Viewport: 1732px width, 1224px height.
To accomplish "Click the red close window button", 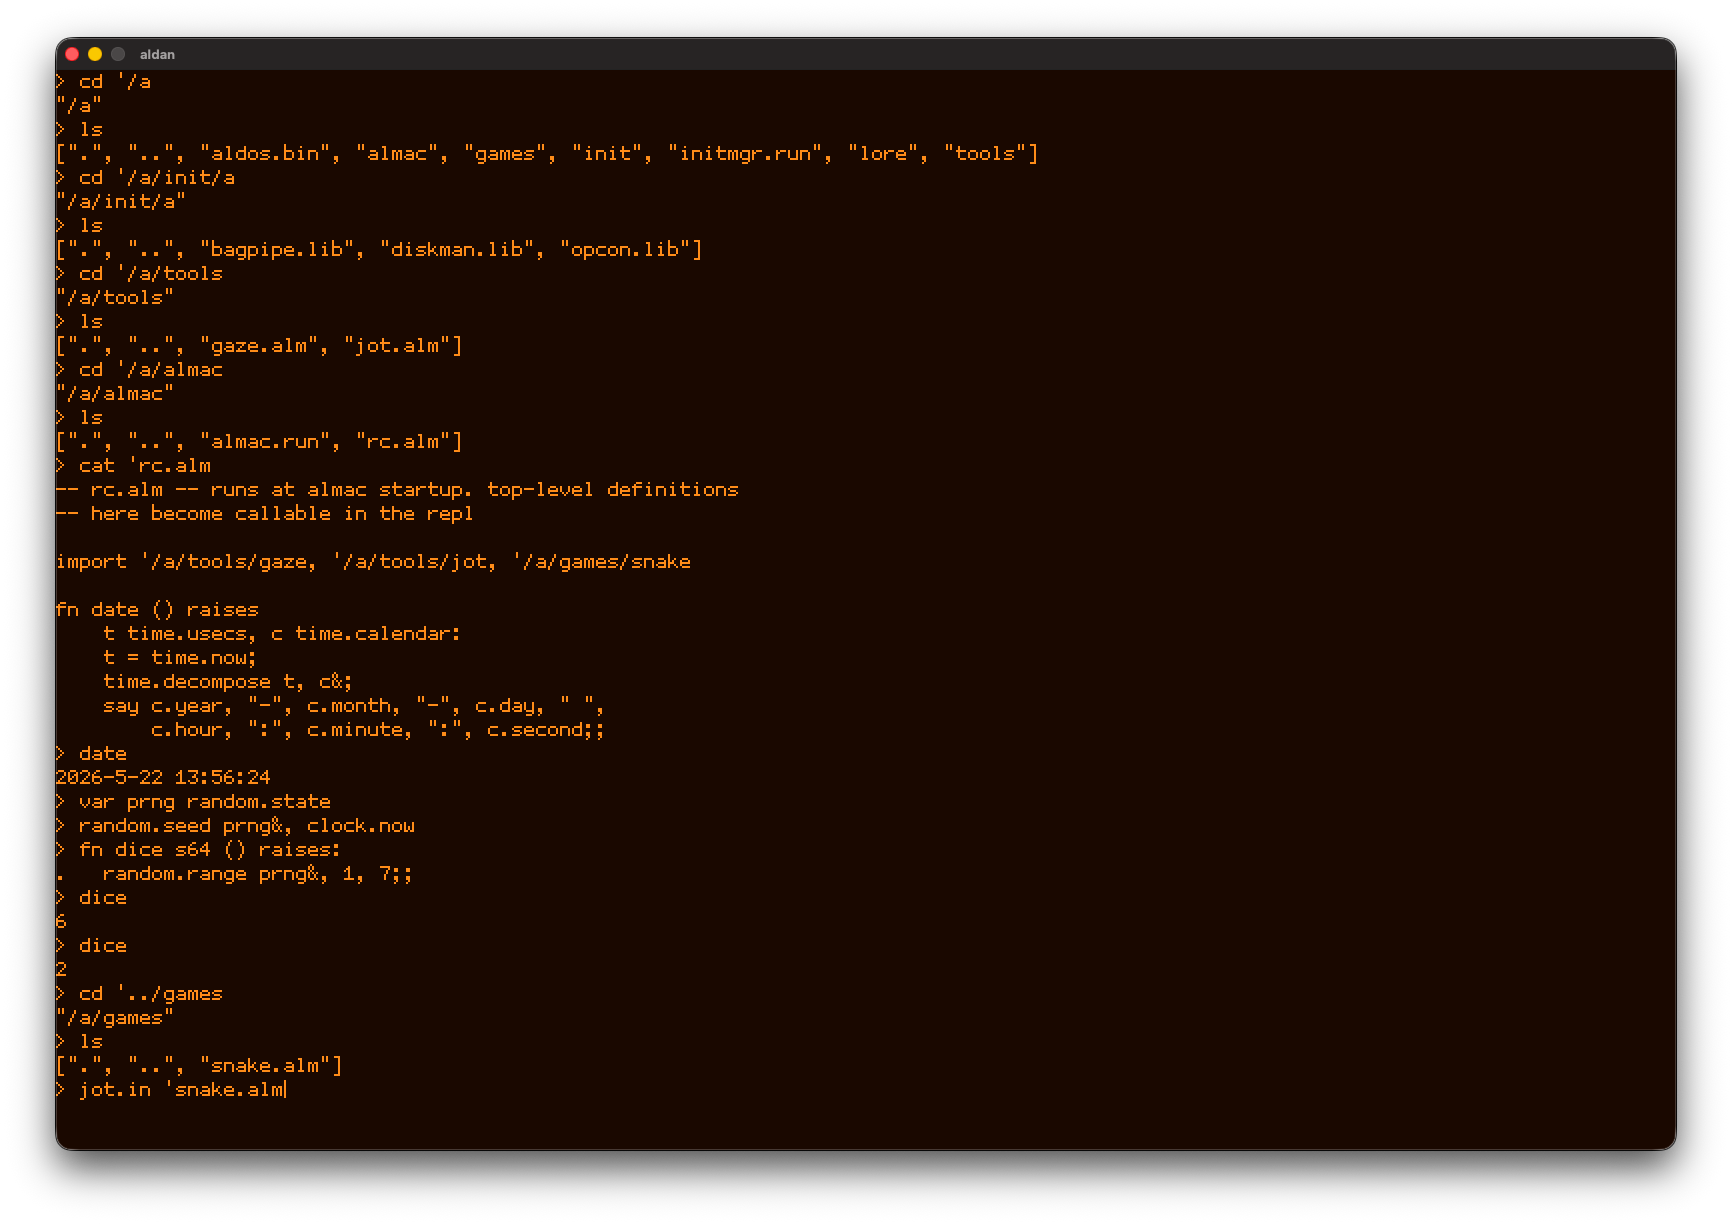I will tap(72, 54).
